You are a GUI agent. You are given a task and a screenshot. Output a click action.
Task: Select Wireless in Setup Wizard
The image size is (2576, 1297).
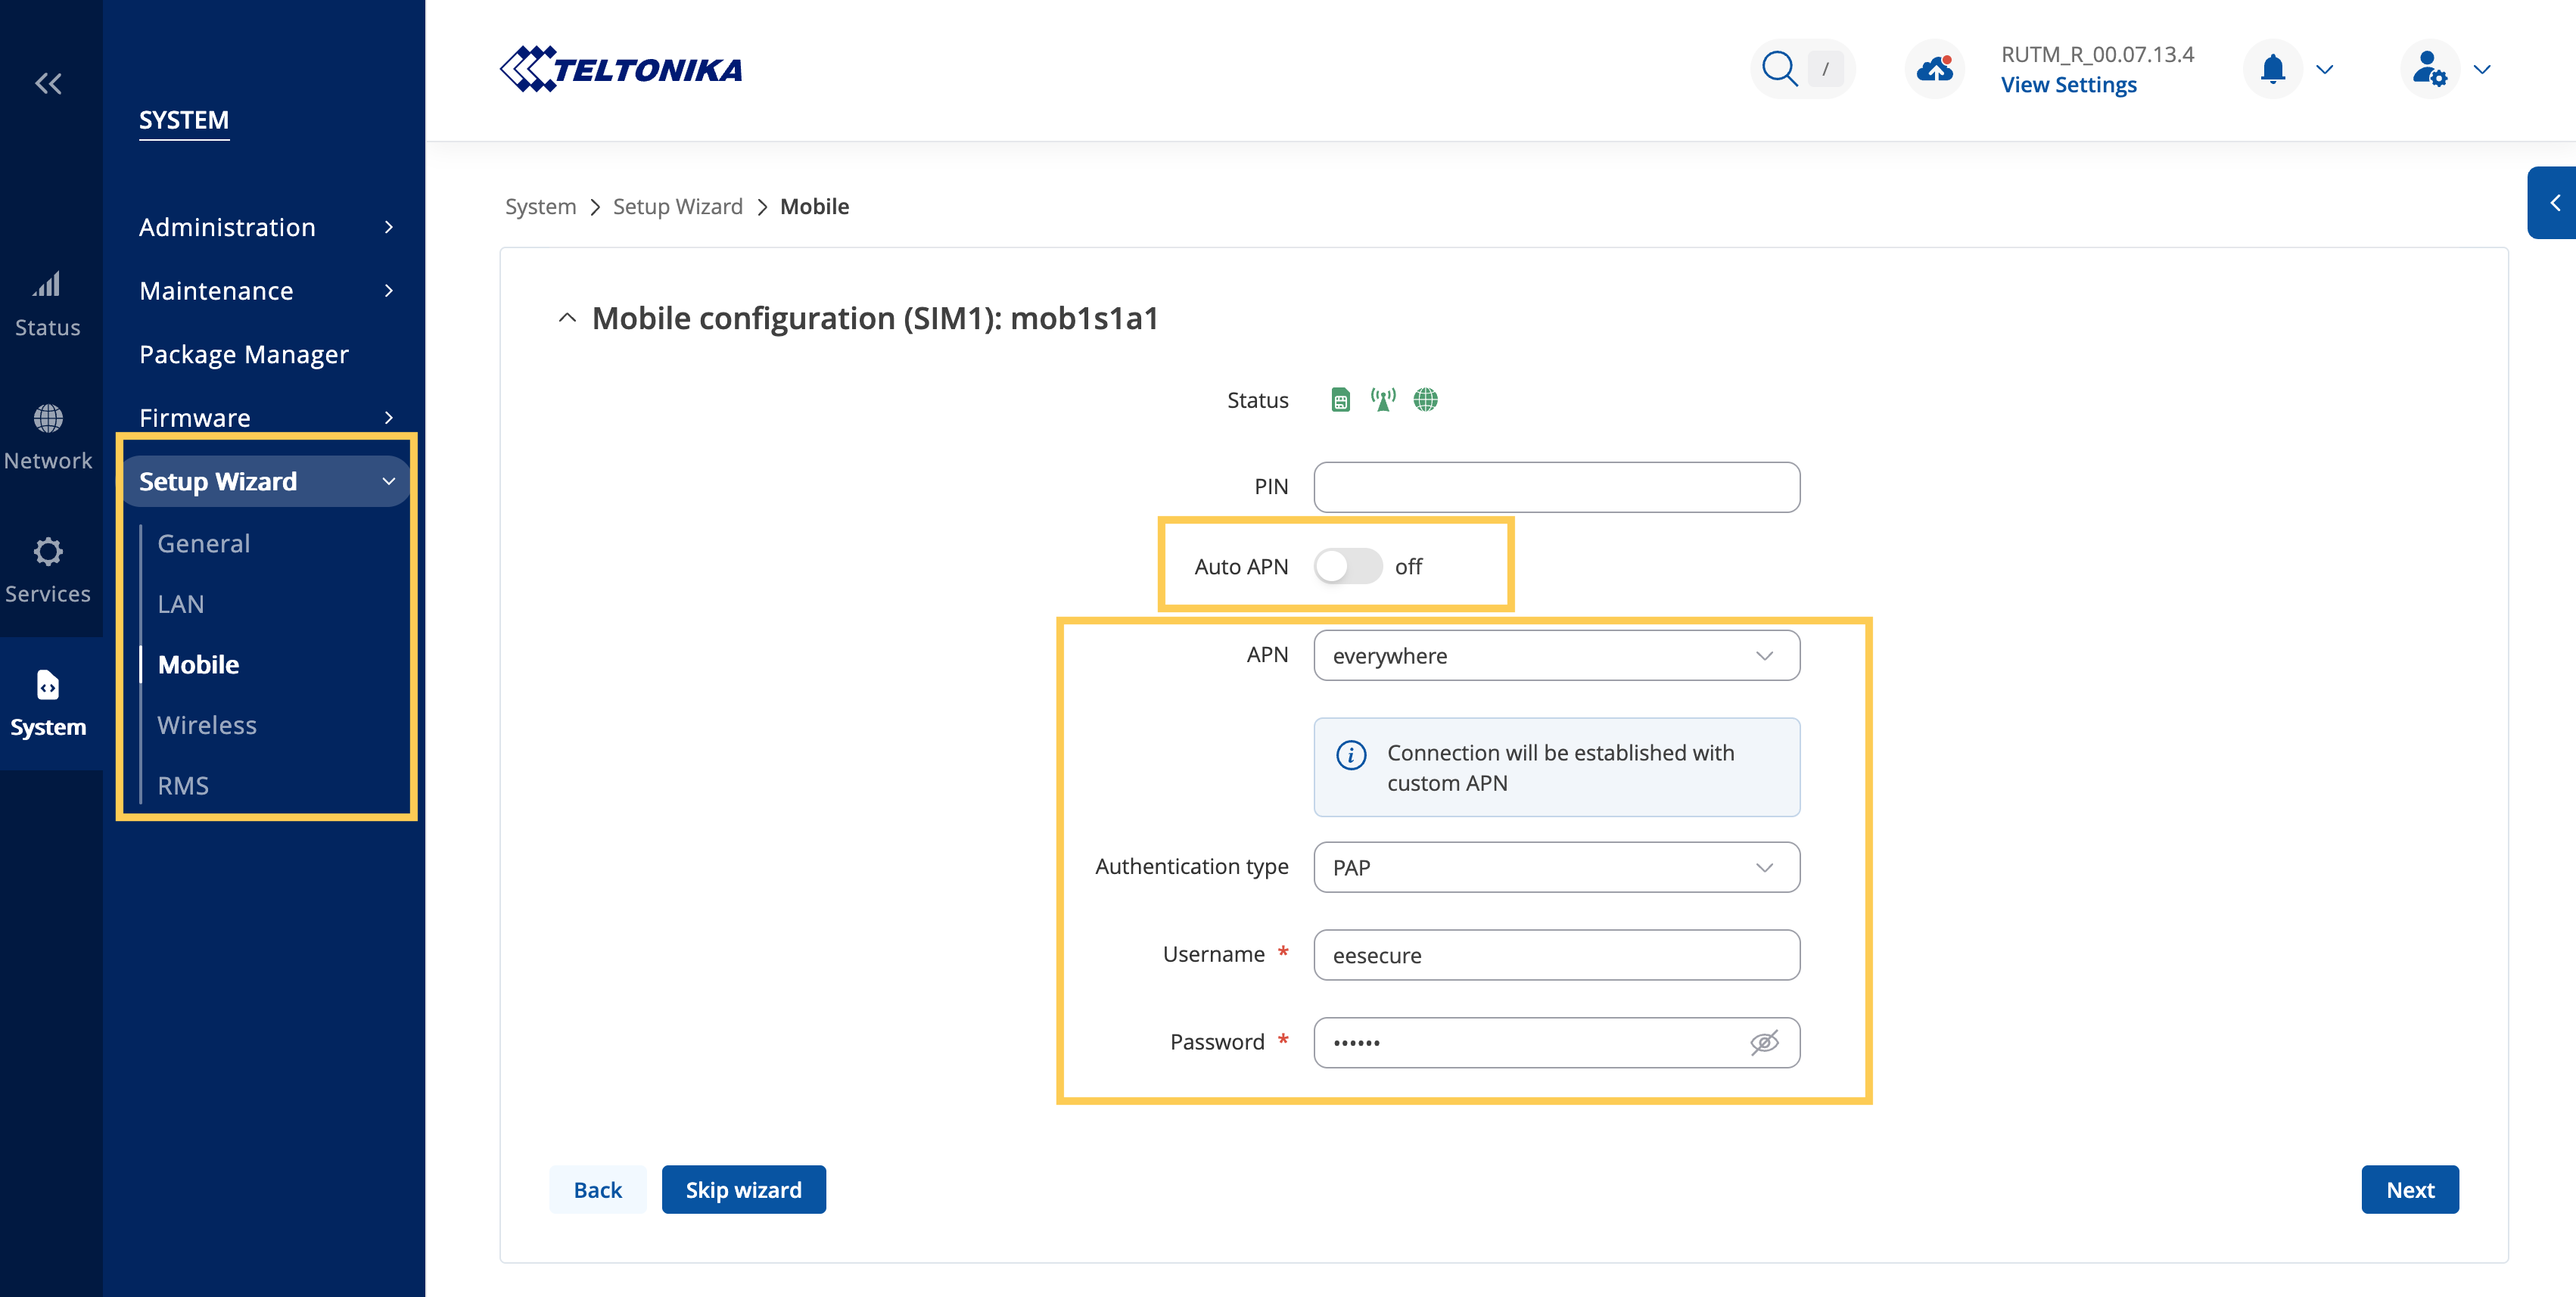(207, 725)
